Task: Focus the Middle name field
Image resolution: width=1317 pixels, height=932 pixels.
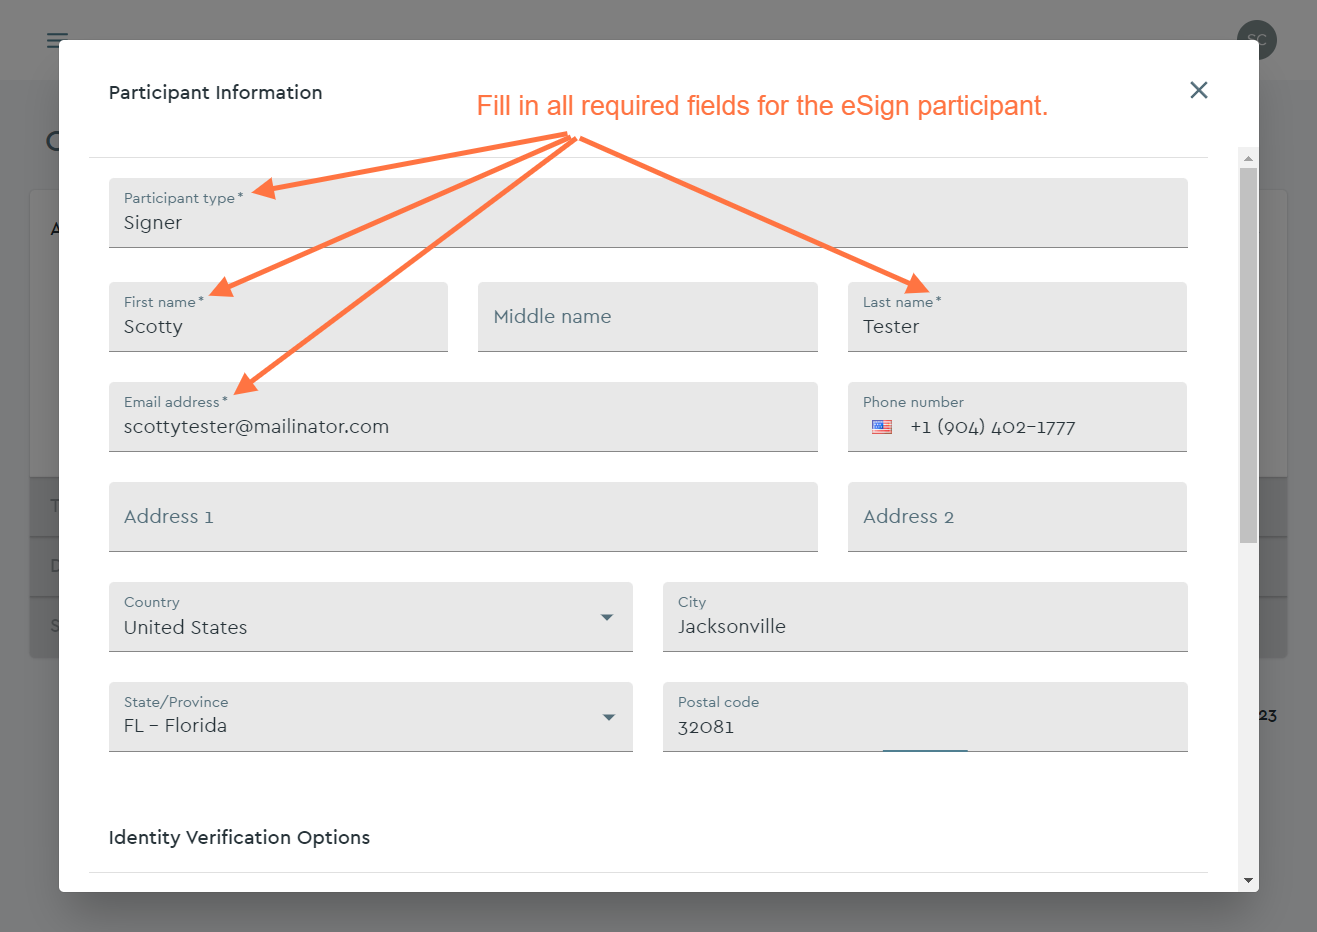Action: click(648, 317)
